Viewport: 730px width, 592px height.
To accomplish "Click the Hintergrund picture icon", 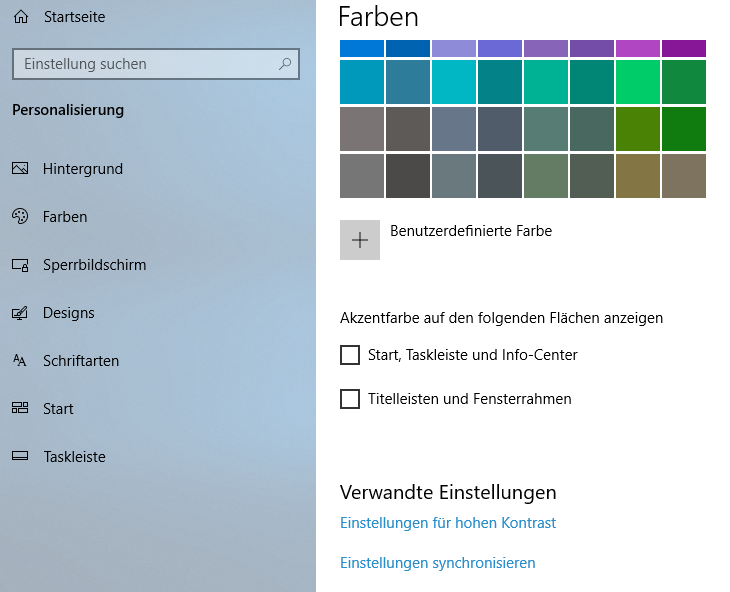I will (20, 169).
